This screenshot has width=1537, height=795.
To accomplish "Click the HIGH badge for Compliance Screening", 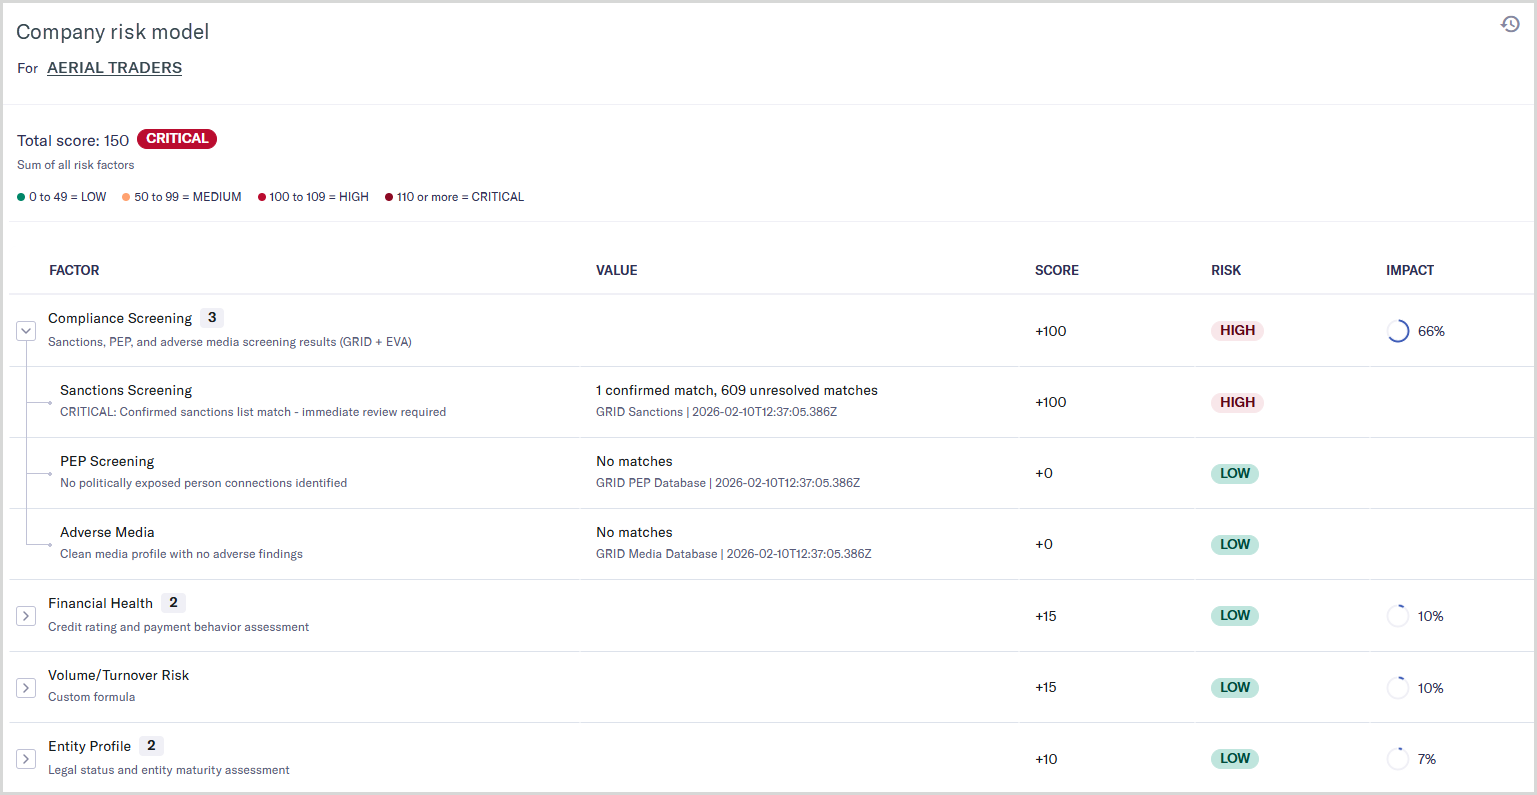I will click(x=1237, y=331).
